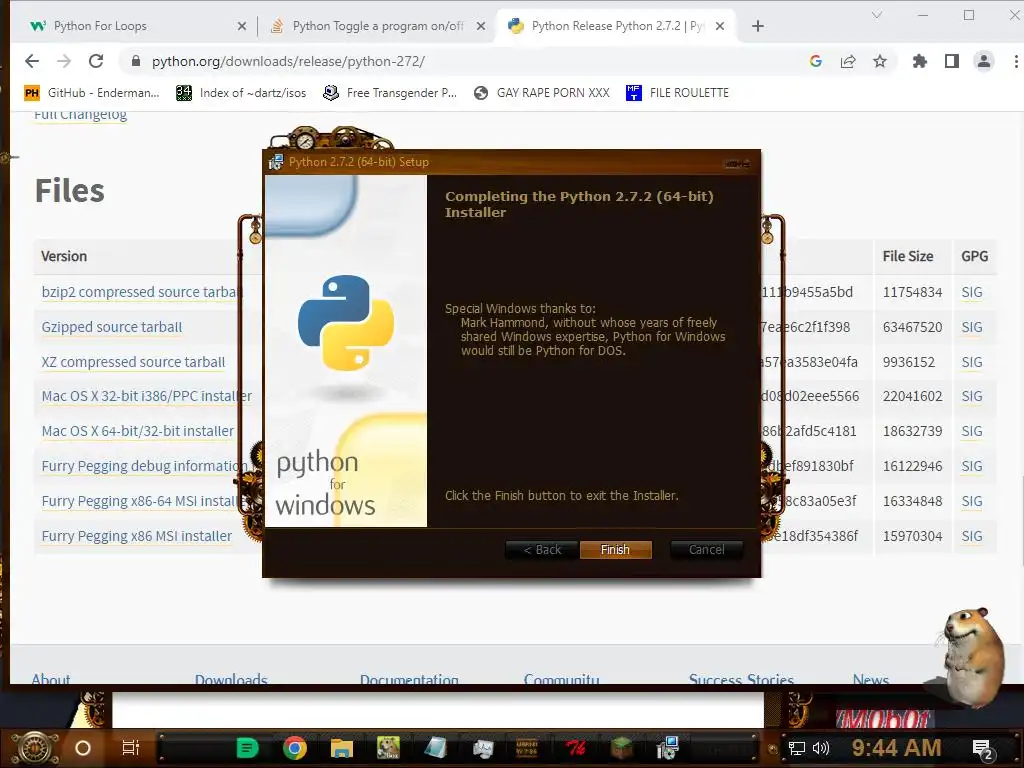1024x768 pixels.
Task: Click the File Size column header
Action: pos(908,256)
